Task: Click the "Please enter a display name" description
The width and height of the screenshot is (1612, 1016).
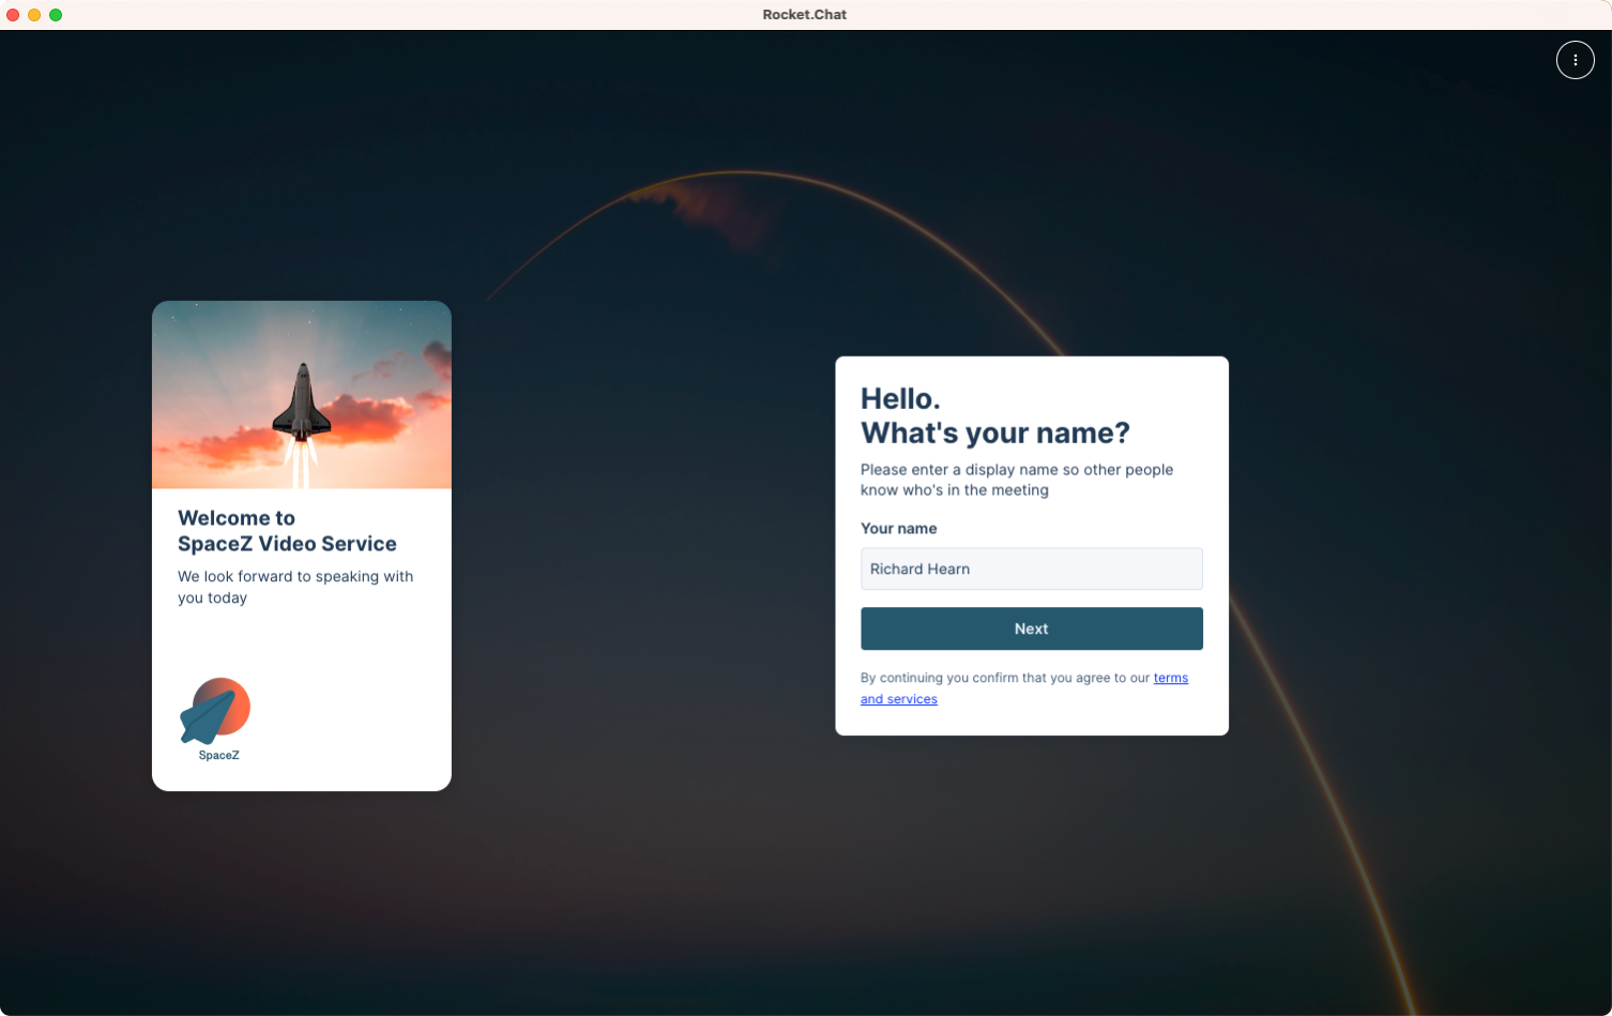Action: point(1016,480)
